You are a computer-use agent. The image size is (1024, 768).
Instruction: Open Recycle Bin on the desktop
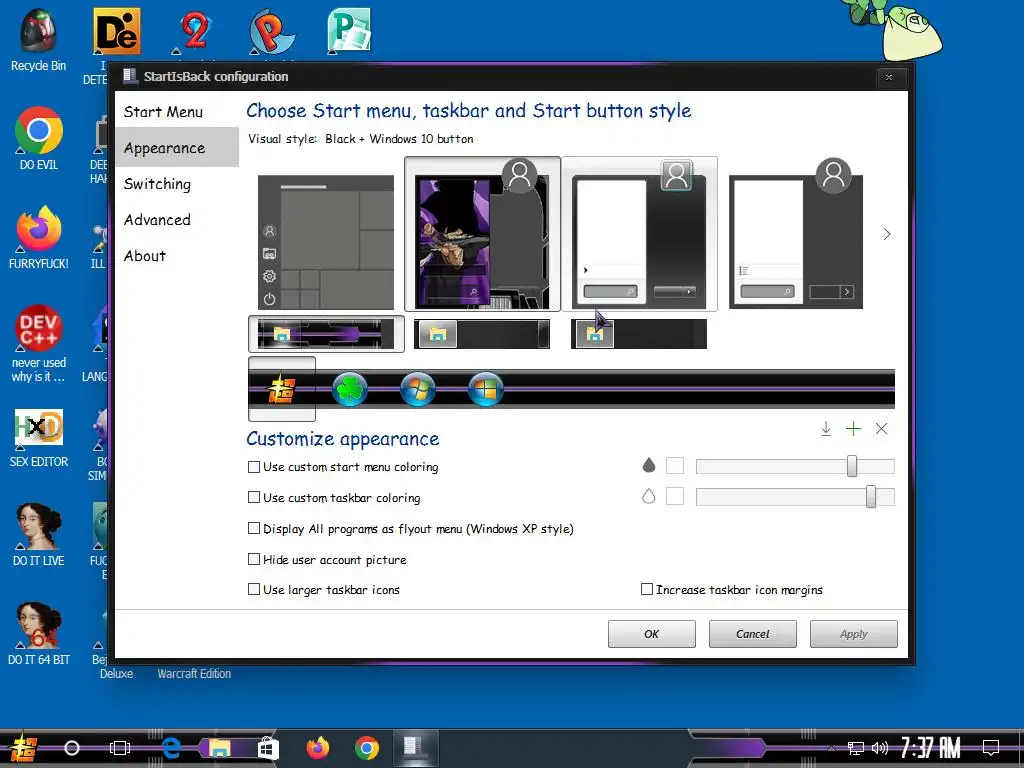click(x=39, y=39)
